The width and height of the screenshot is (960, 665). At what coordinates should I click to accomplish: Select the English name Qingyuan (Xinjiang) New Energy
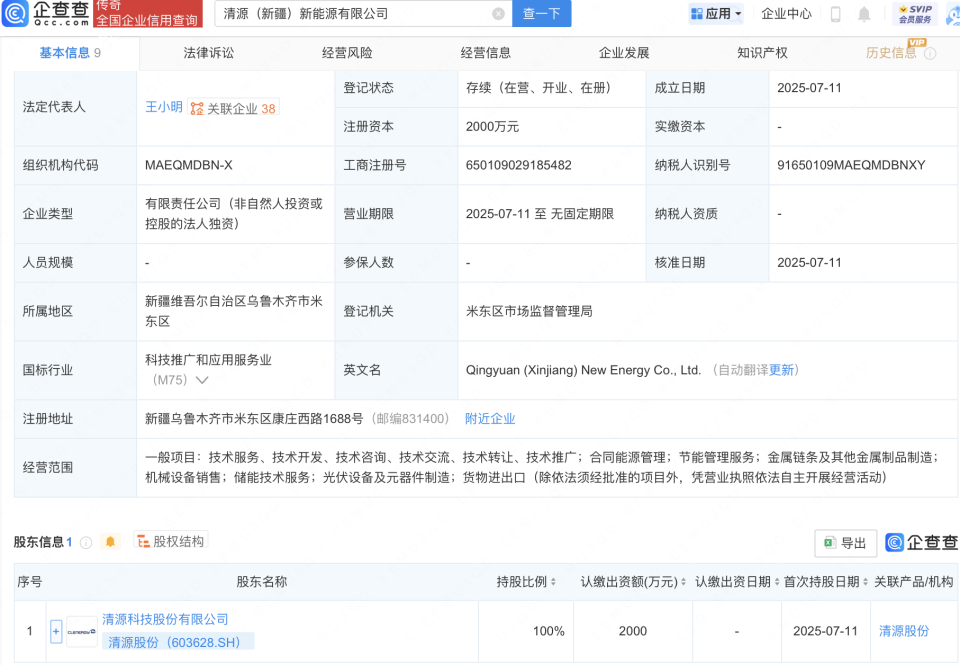(583, 370)
